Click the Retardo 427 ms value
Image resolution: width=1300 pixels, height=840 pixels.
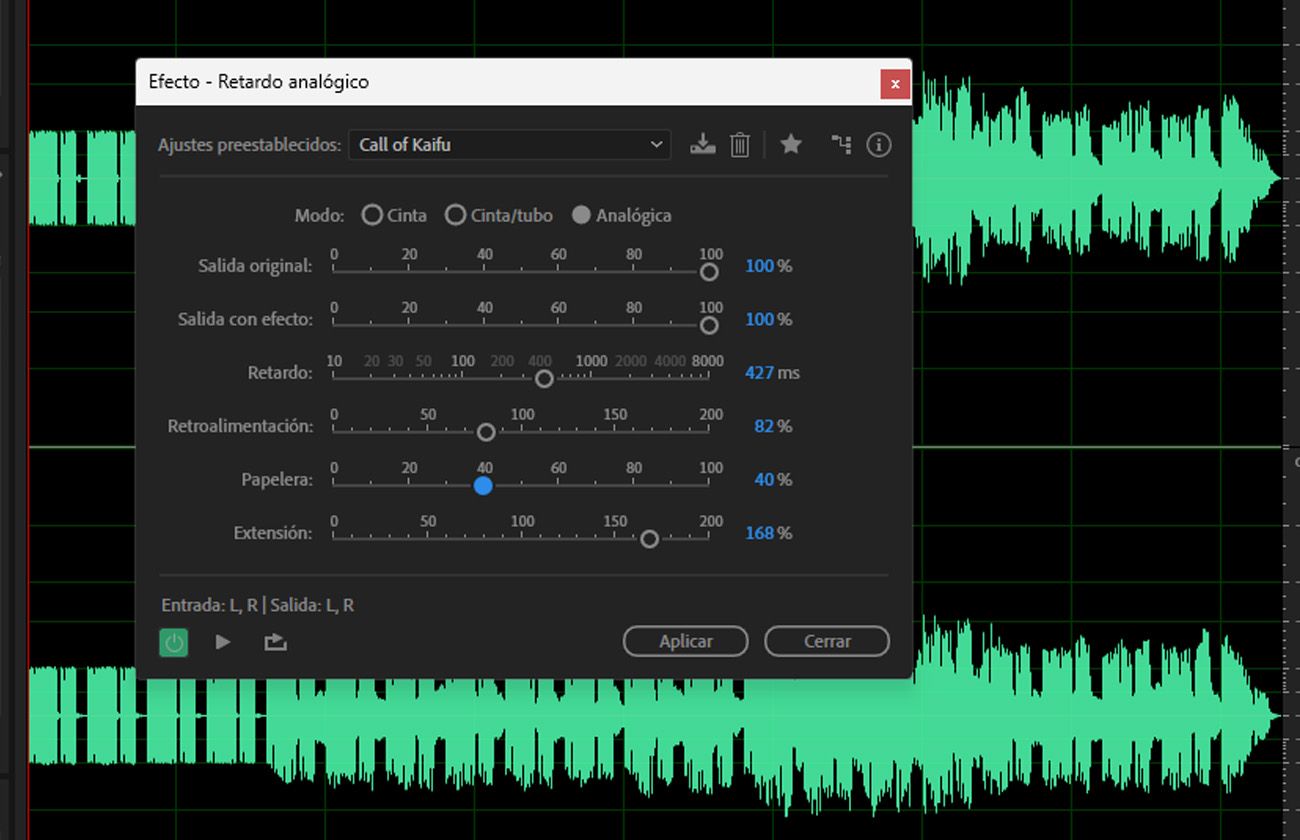pos(759,372)
